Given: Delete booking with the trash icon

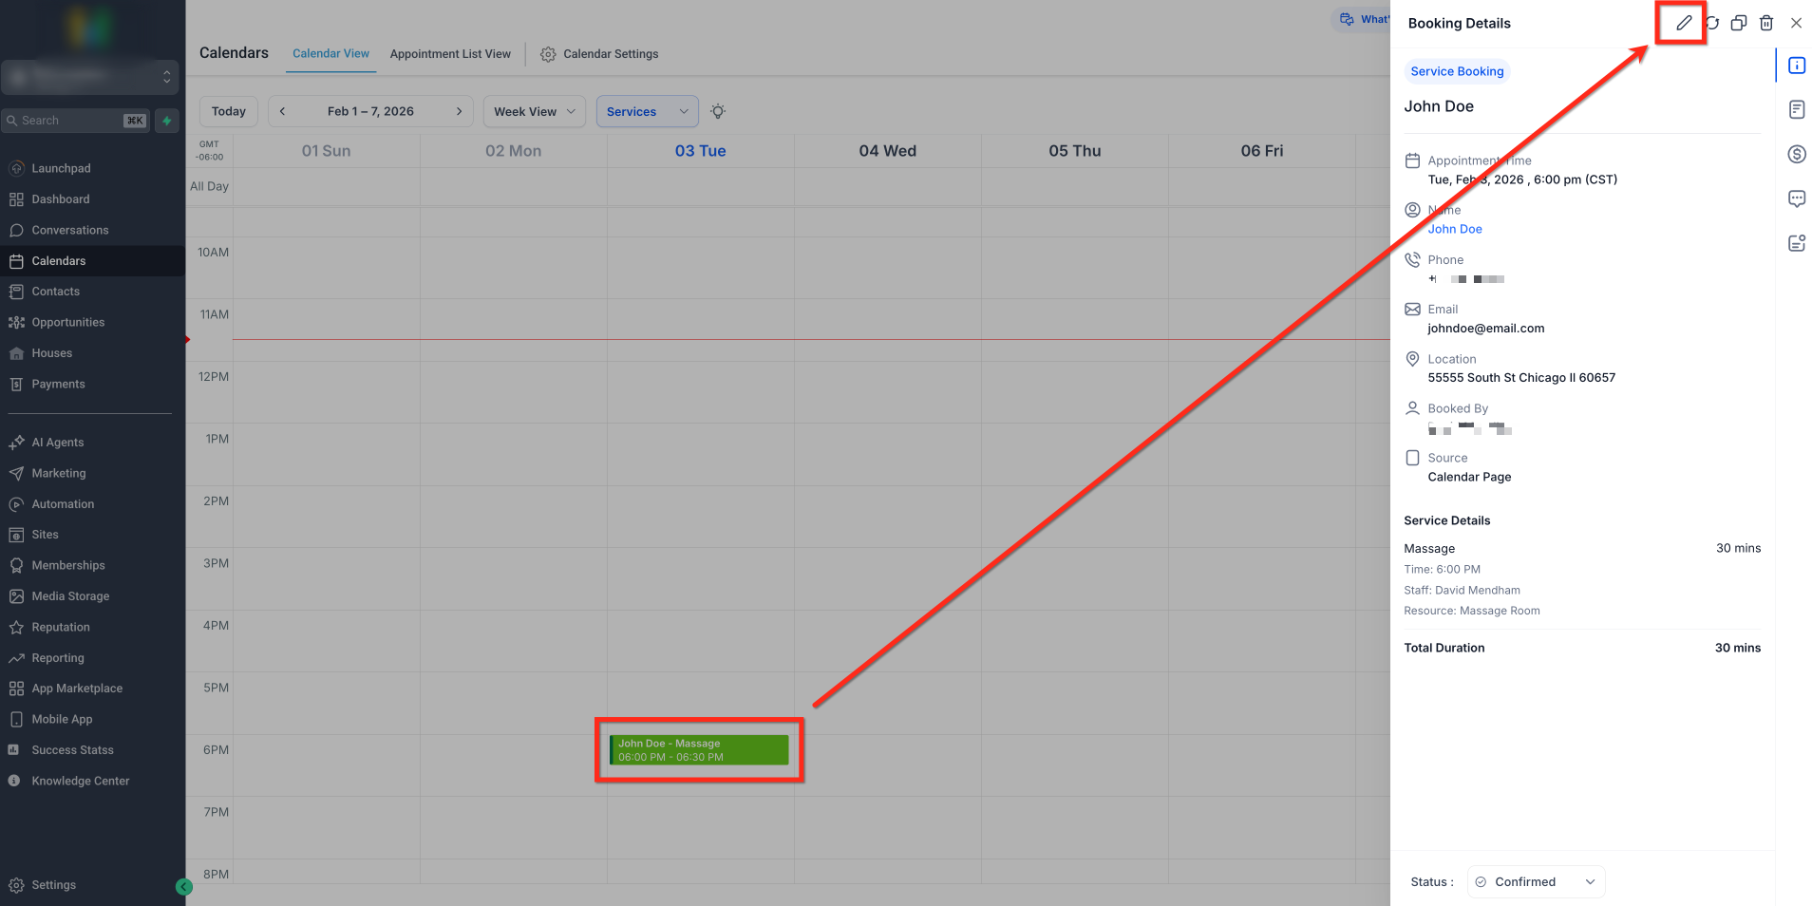Looking at the screenshot, I should click(1766, 23).
